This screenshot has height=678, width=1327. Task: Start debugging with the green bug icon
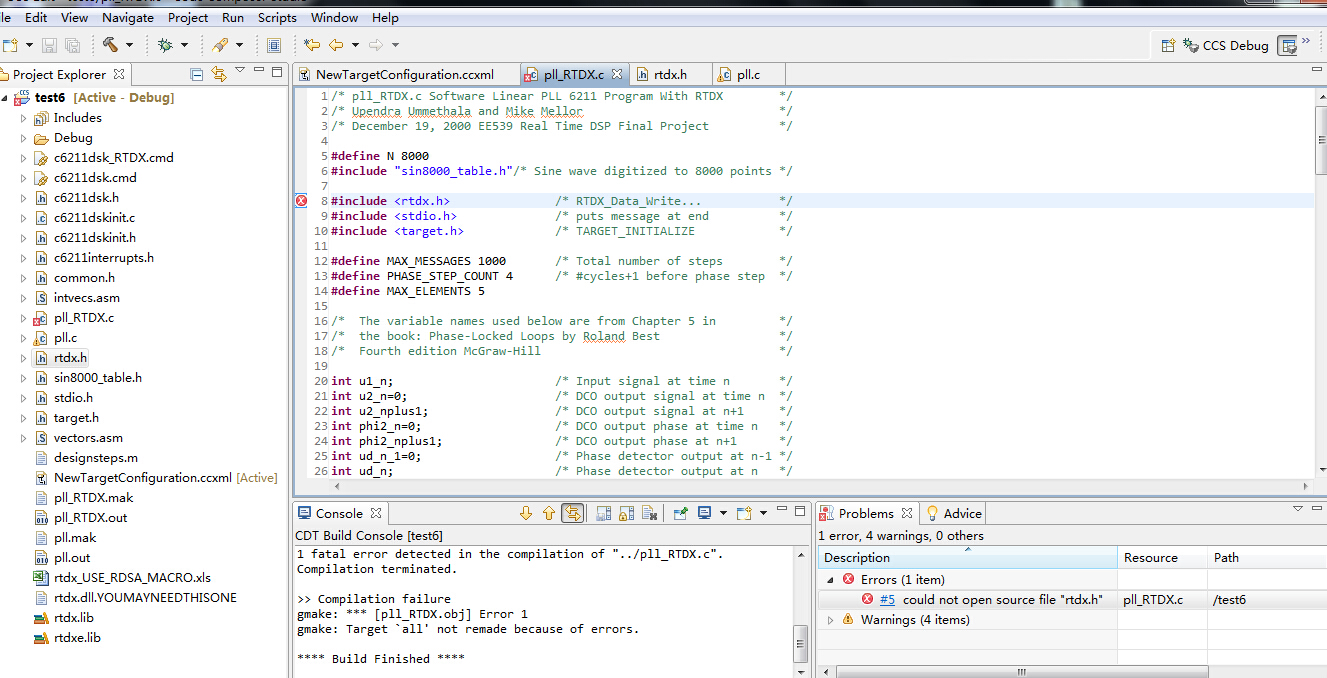165,45
